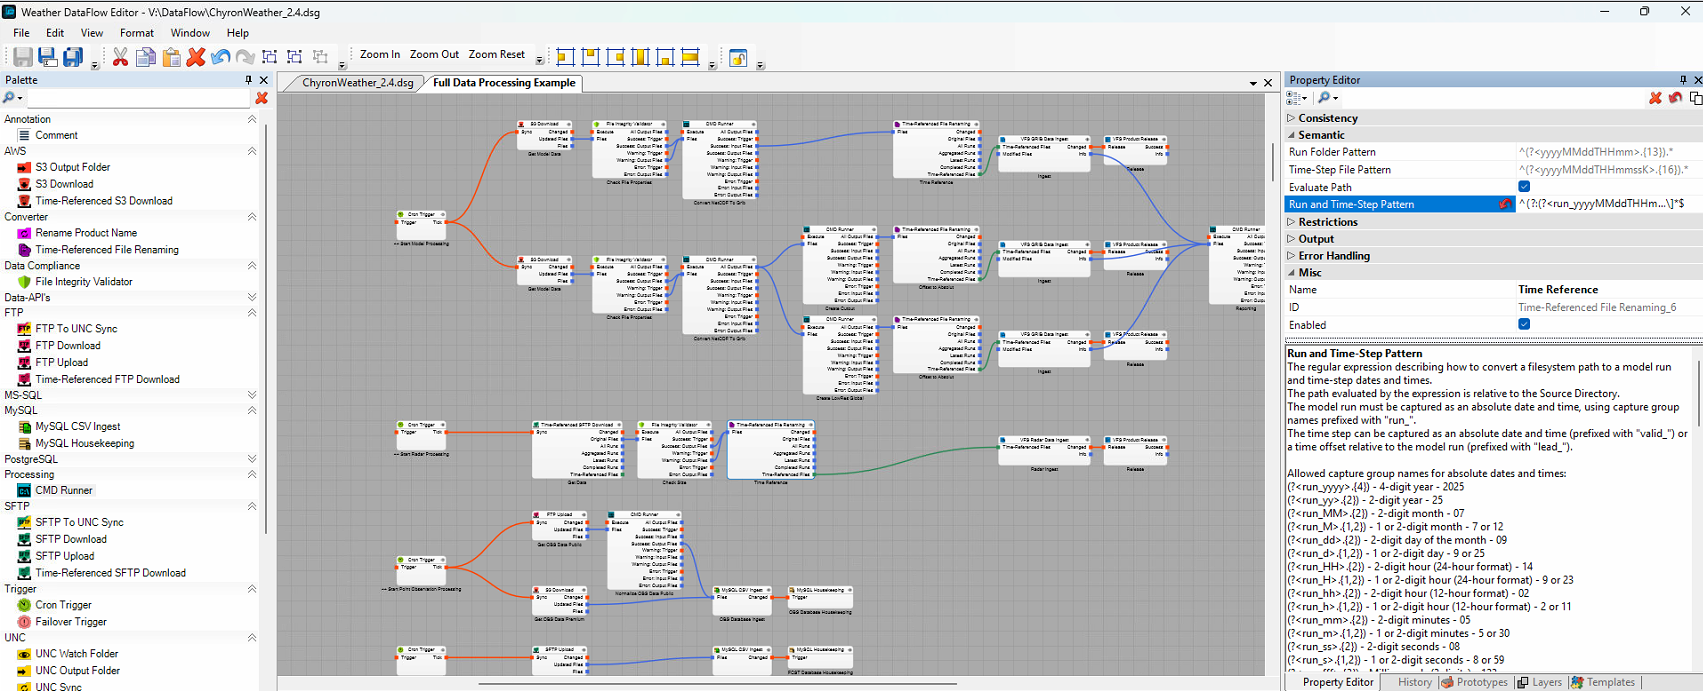This screenshot has height=691, width=1703.
Task: Toggle the Enabled checkbox
Action: point(1524,324)
